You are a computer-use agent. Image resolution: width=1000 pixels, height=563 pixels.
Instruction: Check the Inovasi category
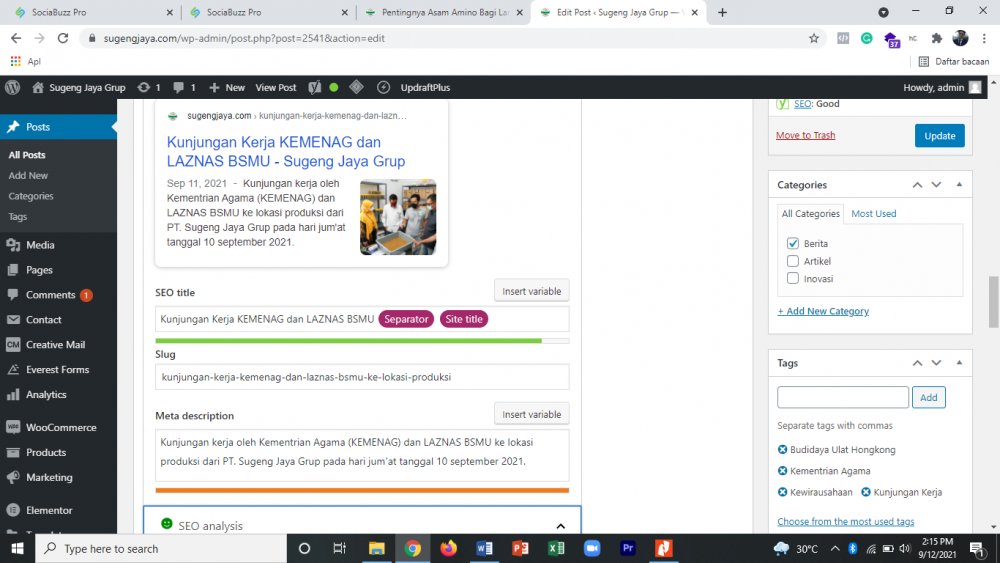[x=793, y=278]
